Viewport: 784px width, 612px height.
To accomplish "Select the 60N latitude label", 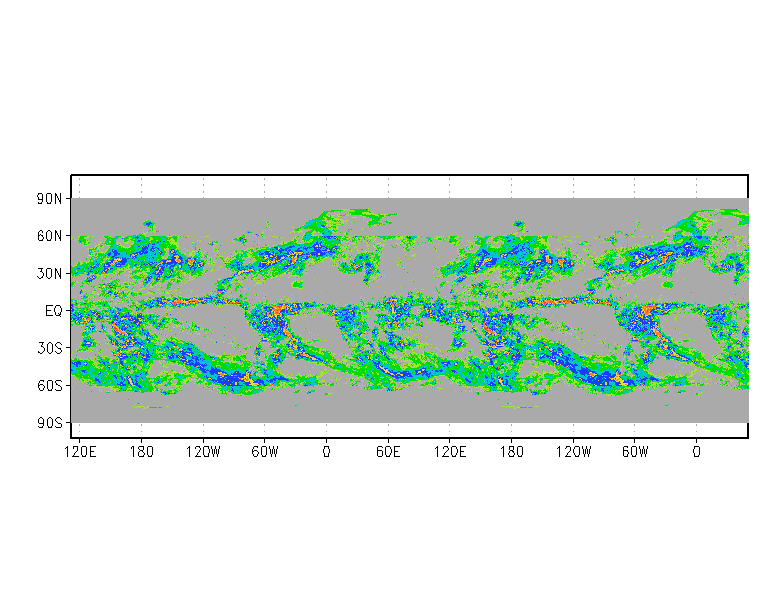I will click(49, 236).
